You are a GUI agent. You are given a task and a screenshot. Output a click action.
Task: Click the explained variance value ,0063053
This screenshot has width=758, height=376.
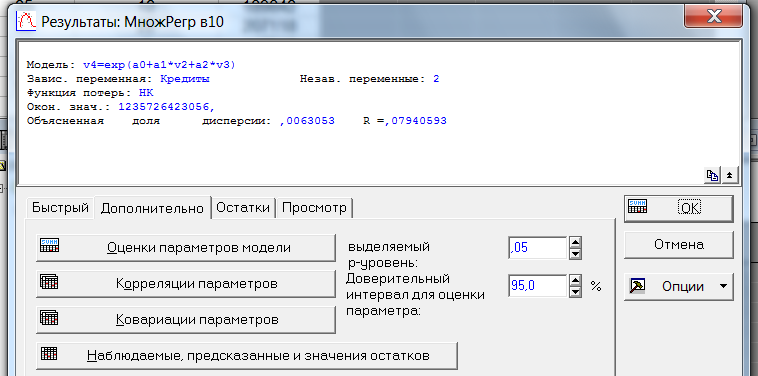tap(307, 121)
